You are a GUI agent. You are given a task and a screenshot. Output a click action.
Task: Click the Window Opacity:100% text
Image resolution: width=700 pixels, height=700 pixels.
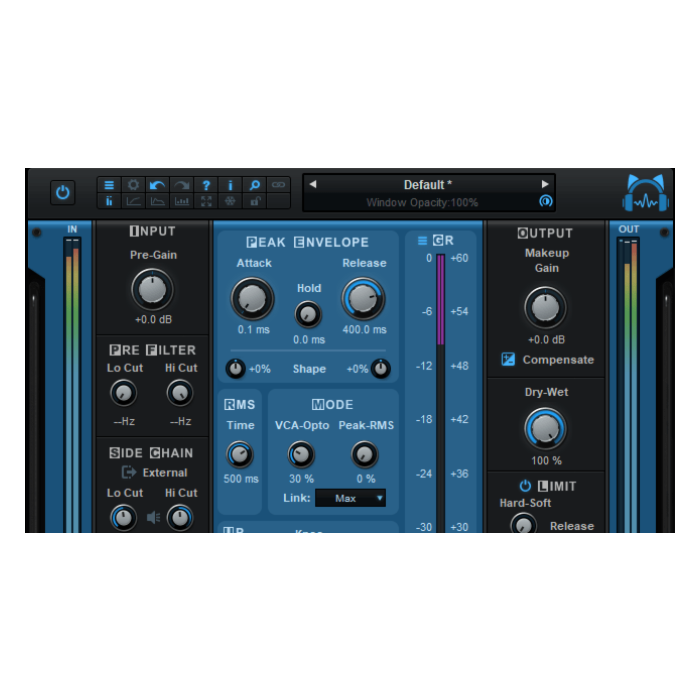click(422, 203)
